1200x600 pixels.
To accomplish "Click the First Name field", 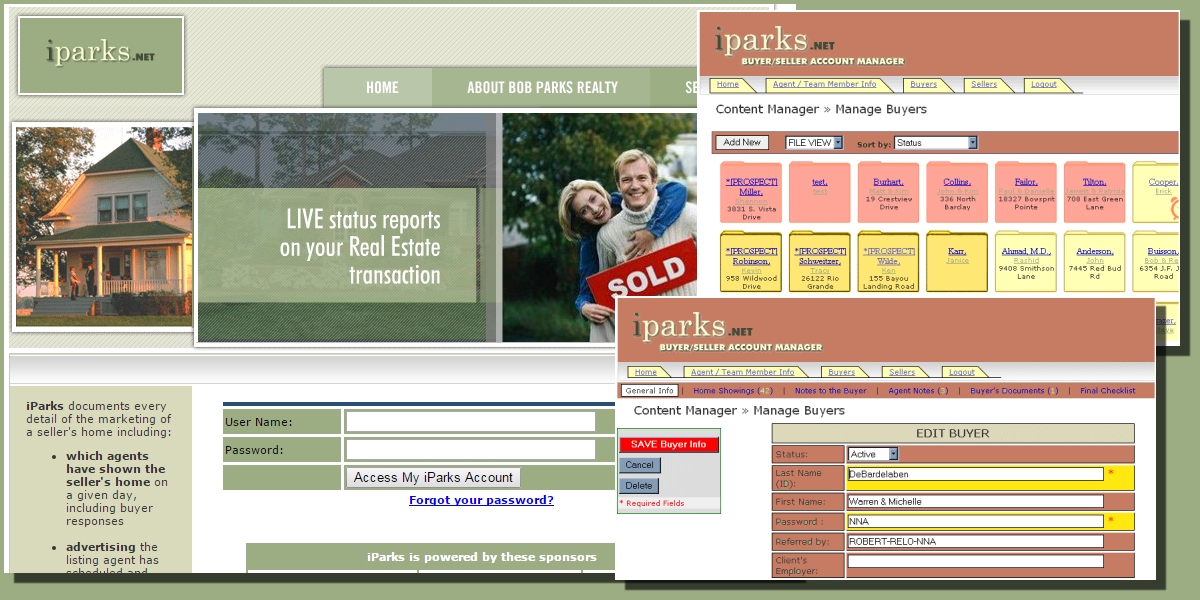I will (975, 501).
